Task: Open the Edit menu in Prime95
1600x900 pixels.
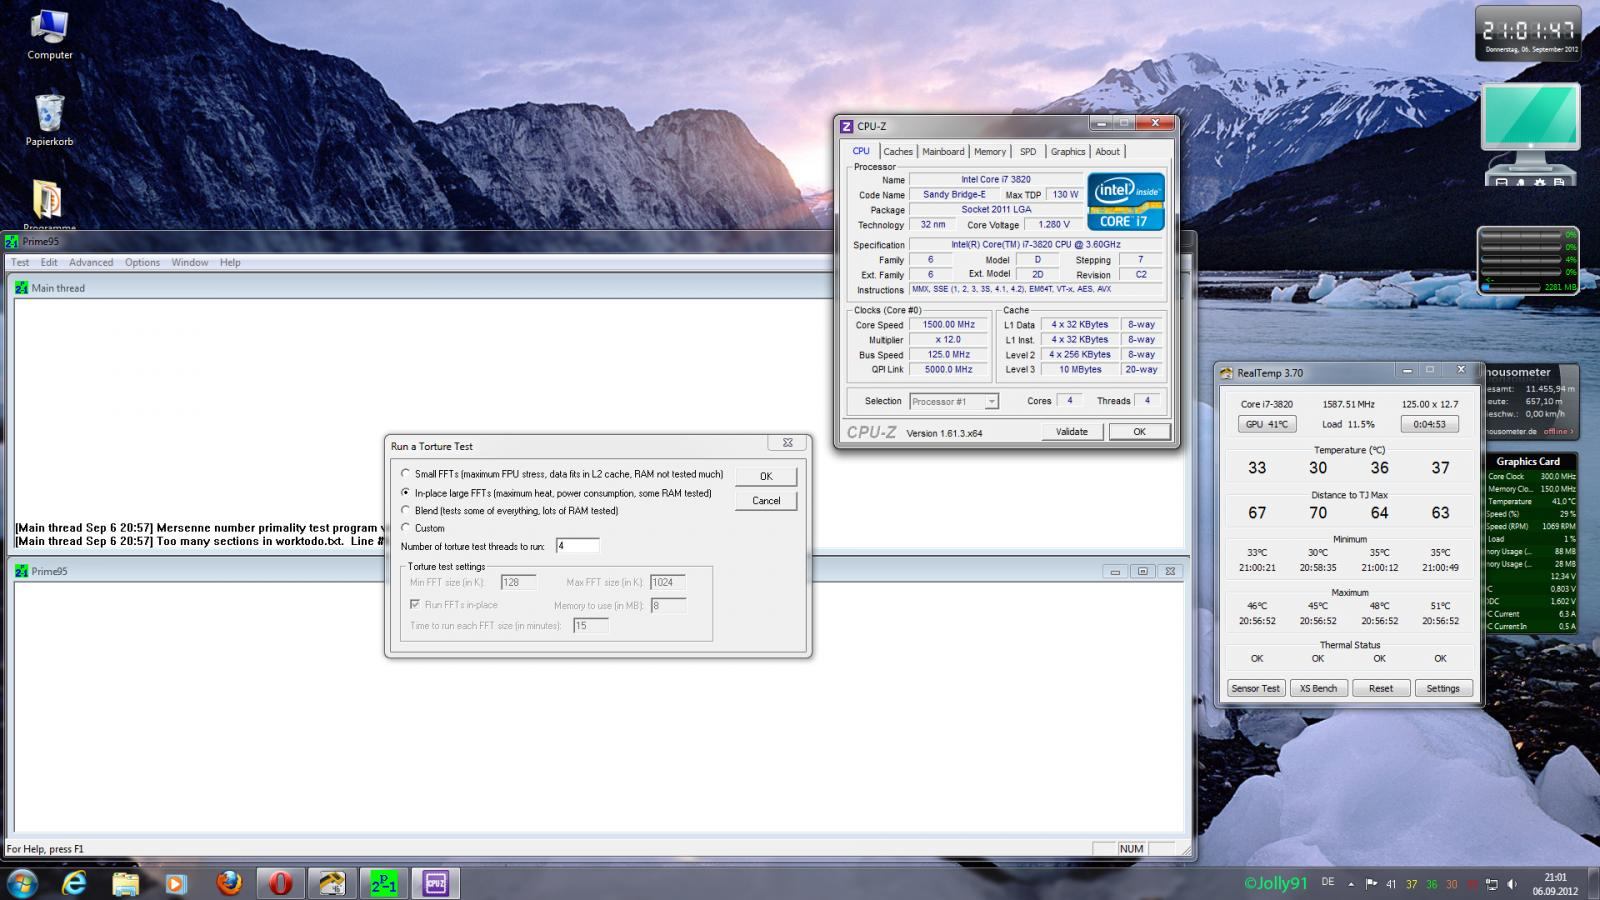Action: point(49,262)
